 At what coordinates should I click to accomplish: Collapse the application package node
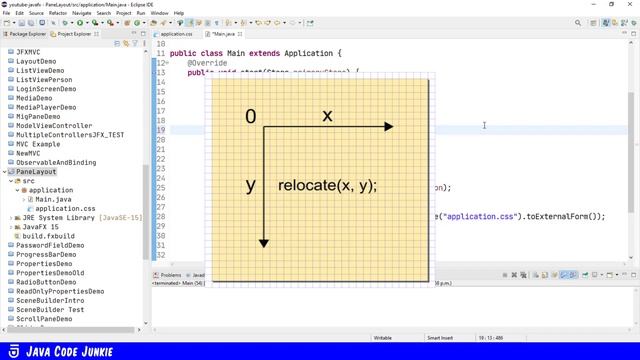point(18,190)
